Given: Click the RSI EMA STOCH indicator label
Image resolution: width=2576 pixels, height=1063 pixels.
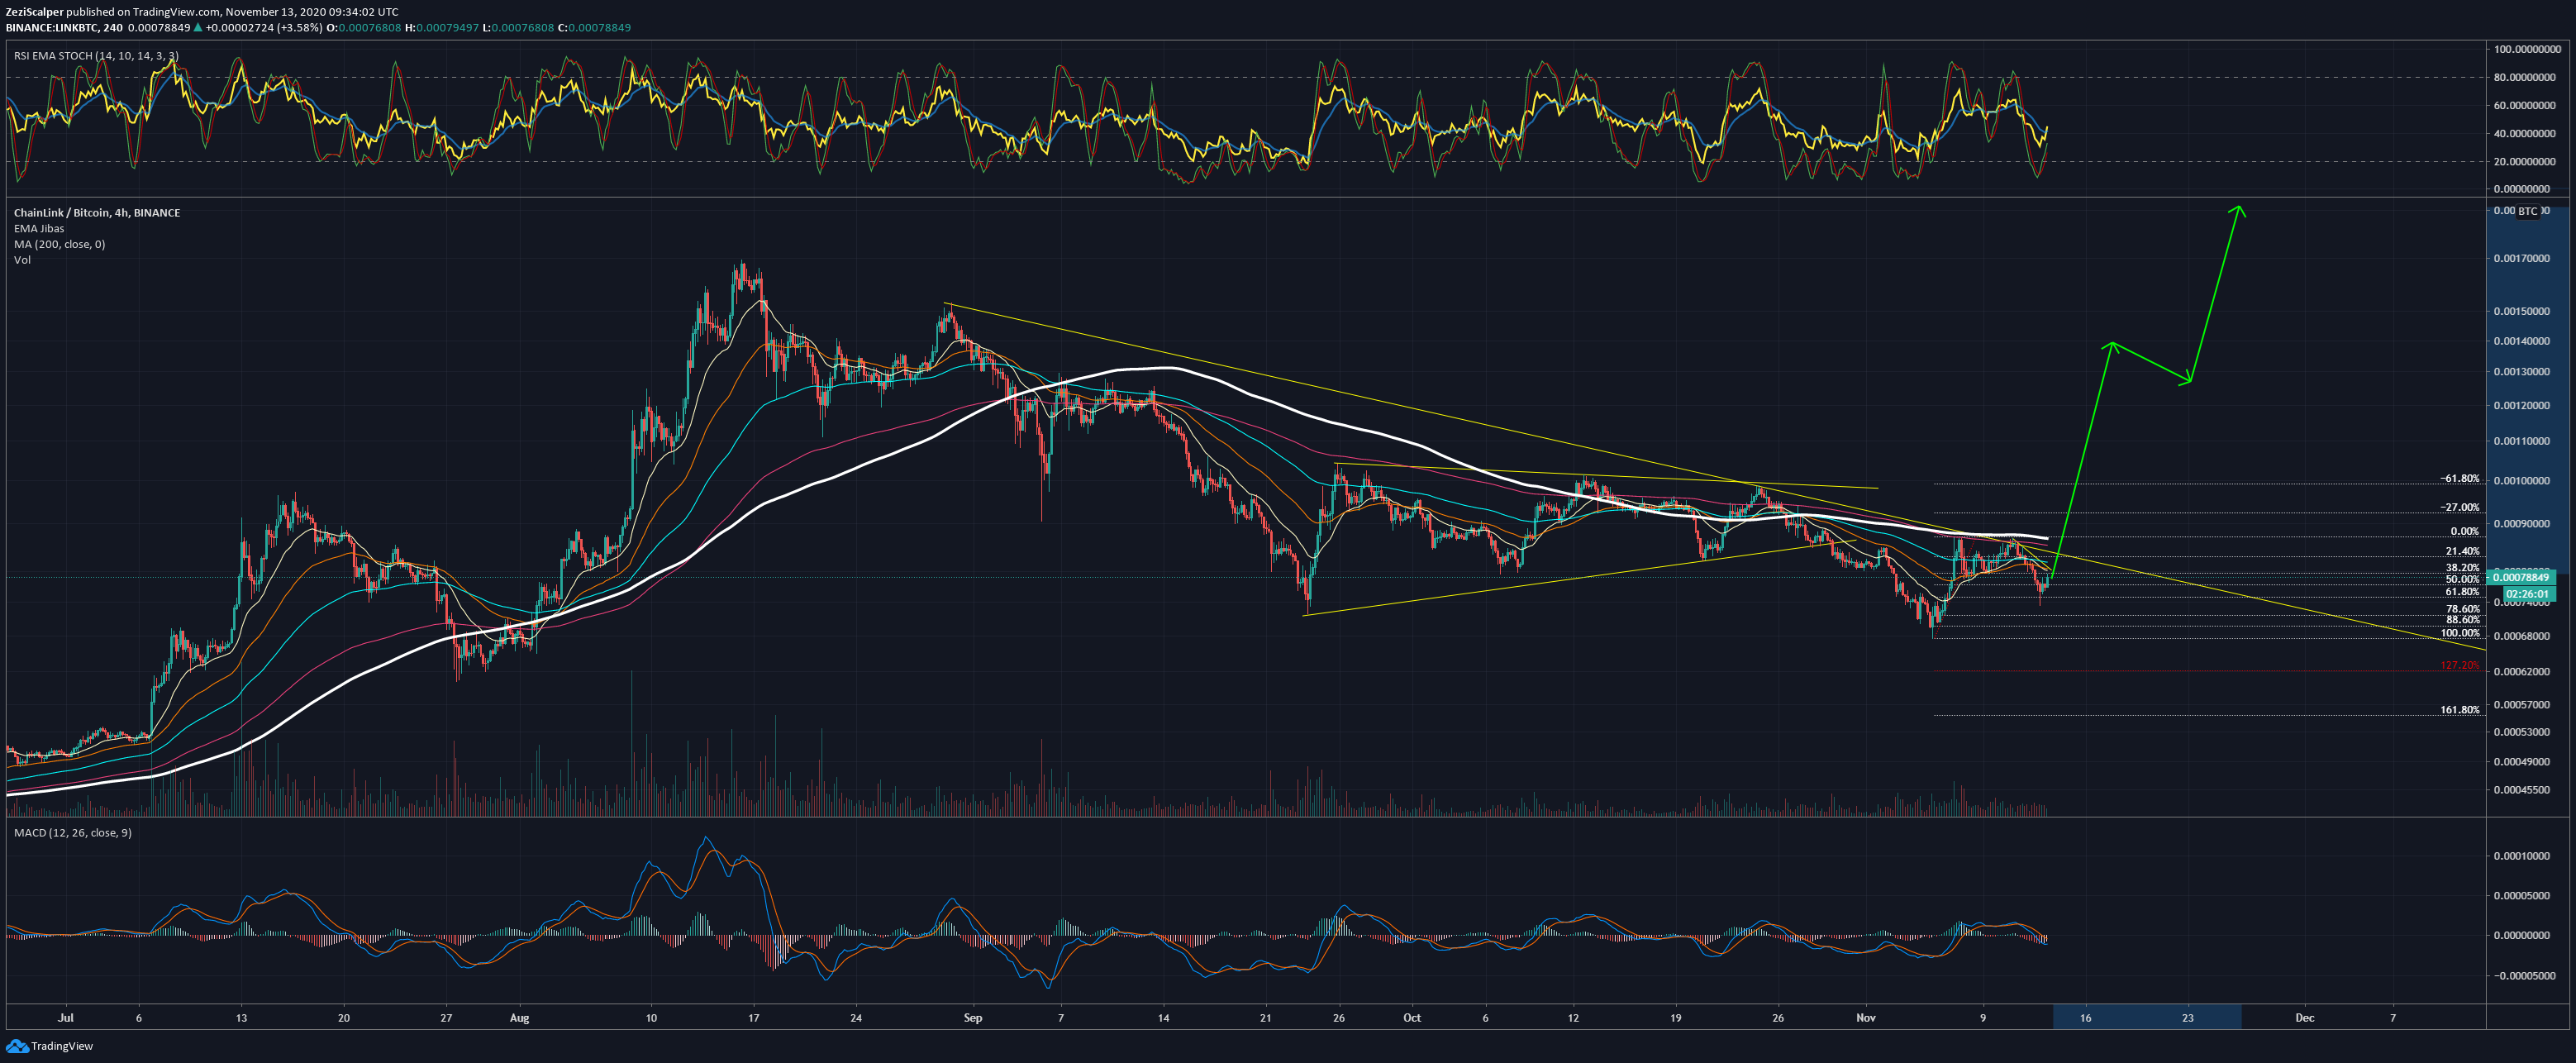Looking at the screenshot, I should click(x=96, y=56).
